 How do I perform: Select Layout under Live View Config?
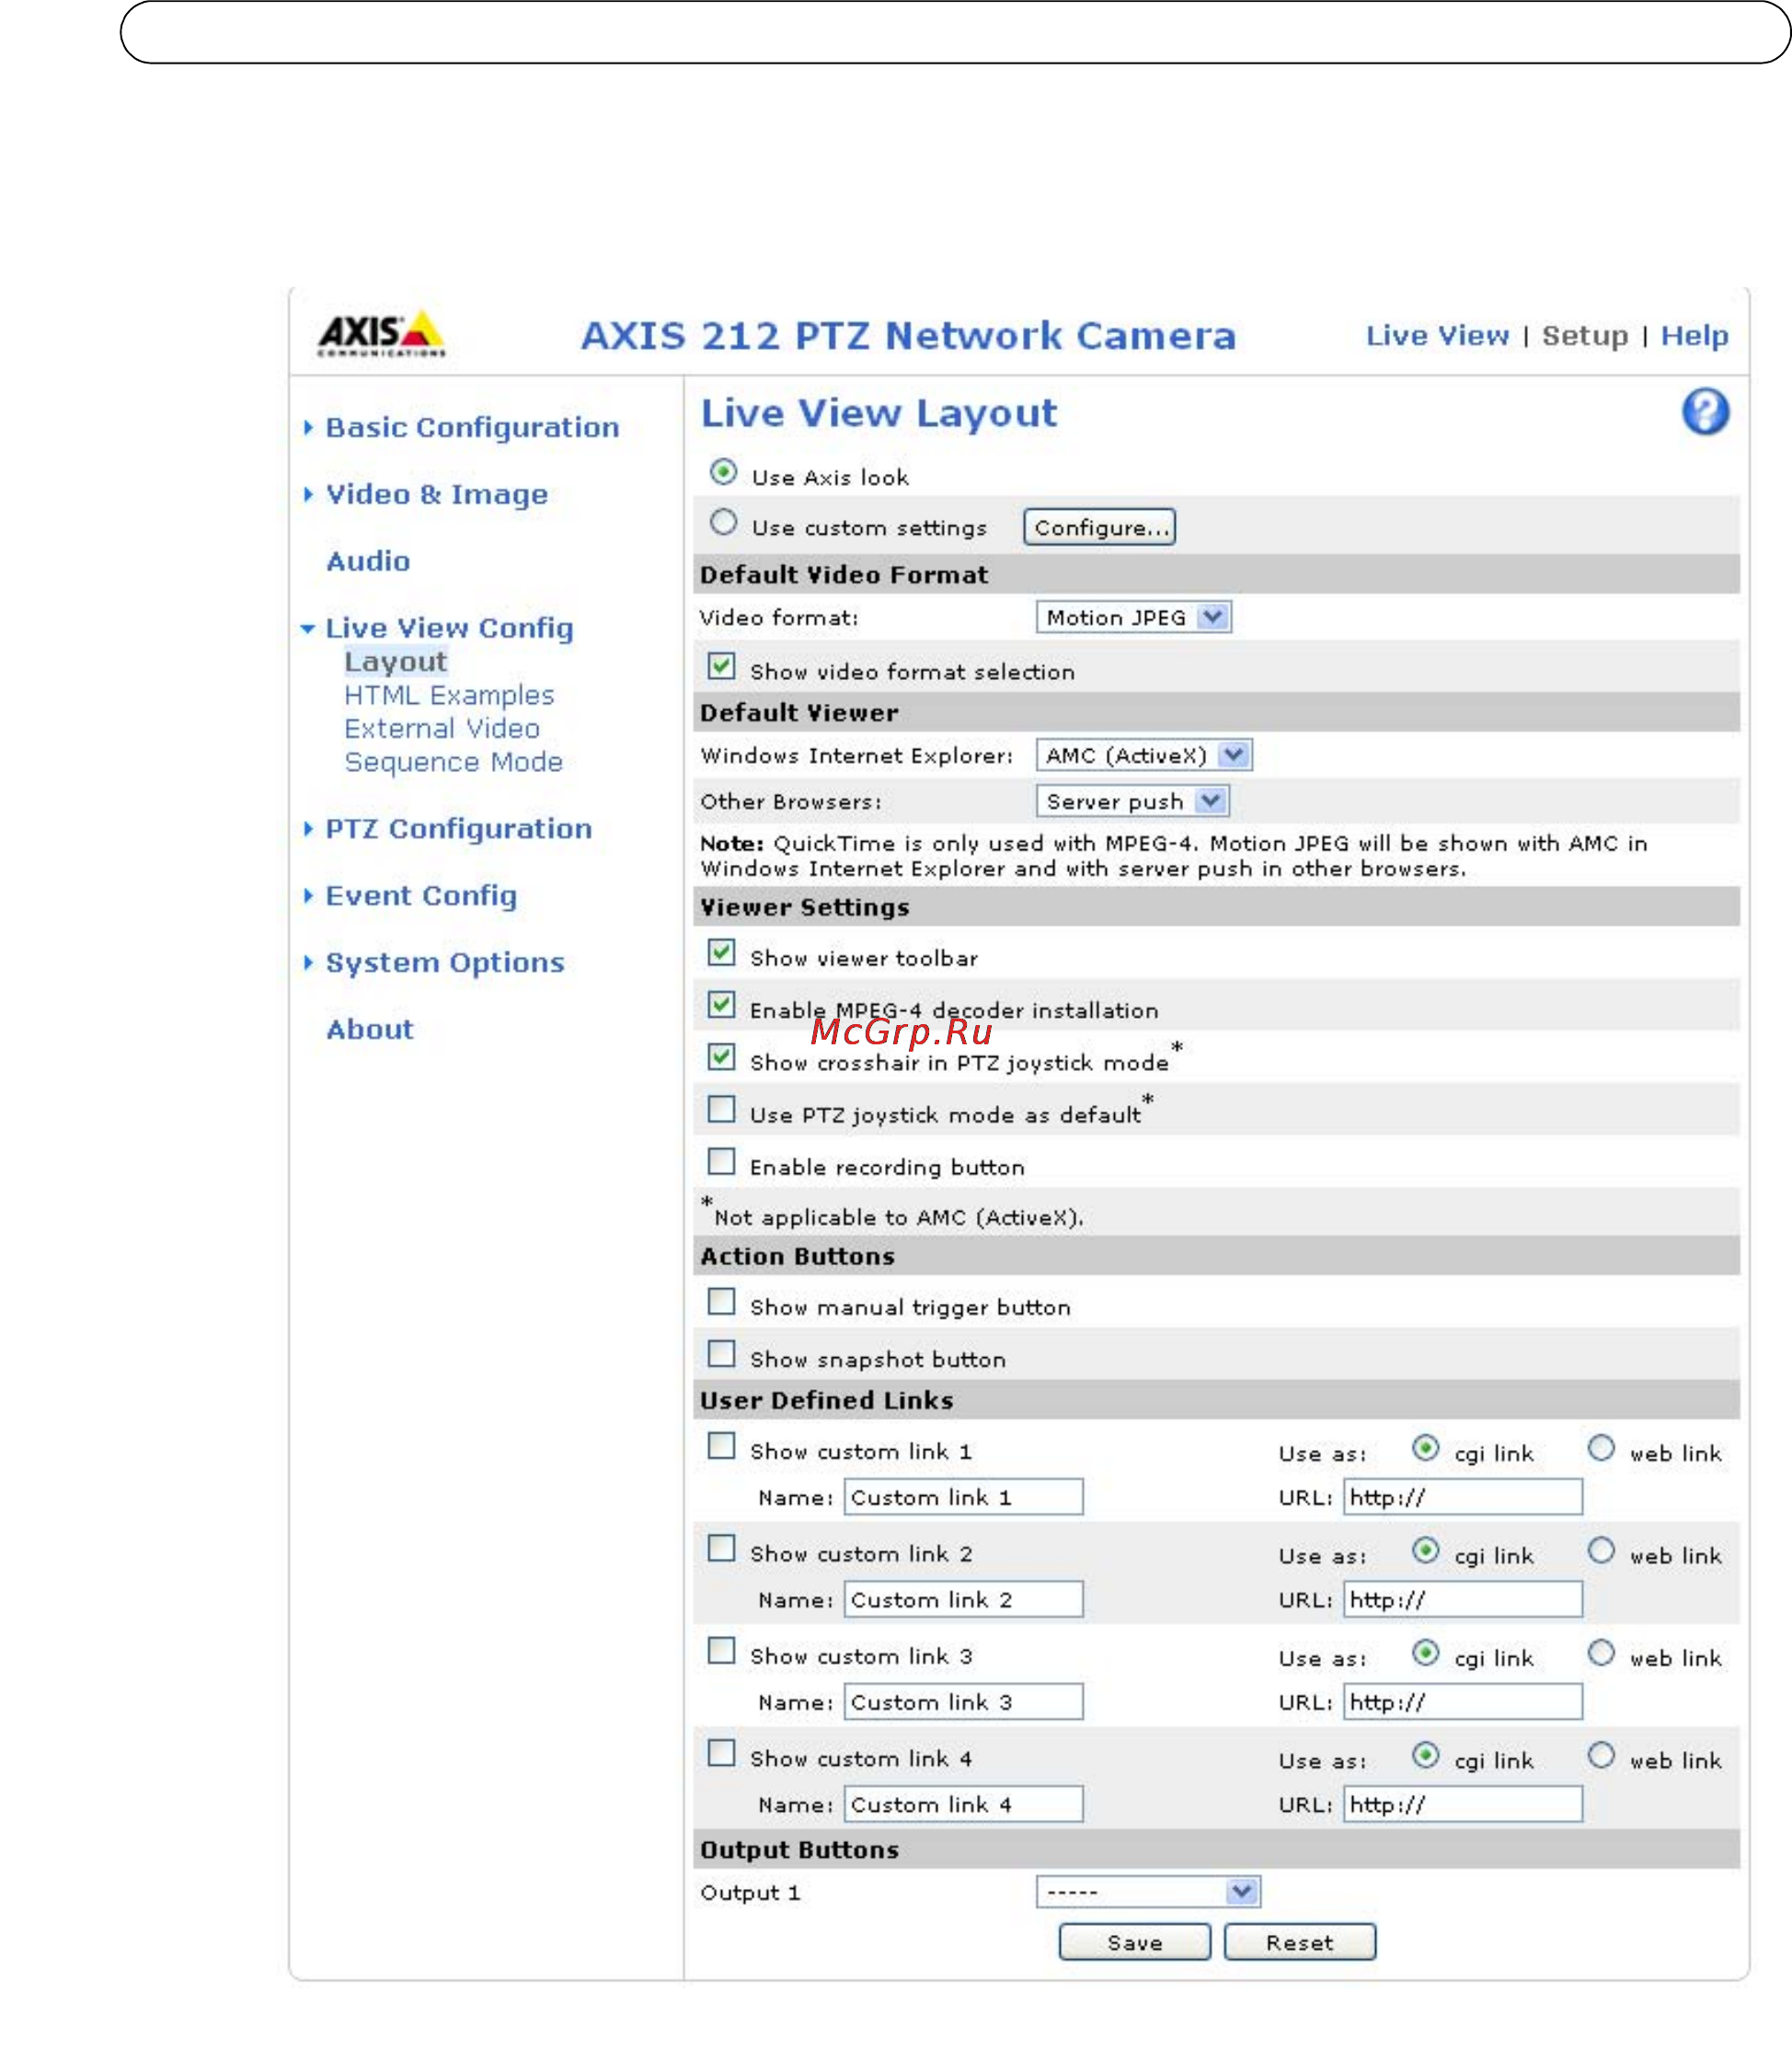click(x=395, y=661)
